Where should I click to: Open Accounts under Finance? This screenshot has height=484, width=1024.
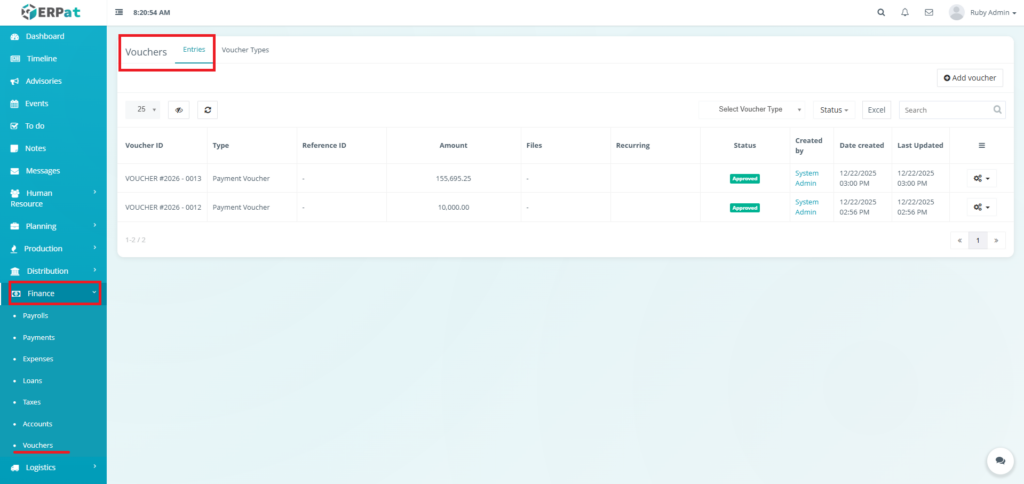pos(37,424)
